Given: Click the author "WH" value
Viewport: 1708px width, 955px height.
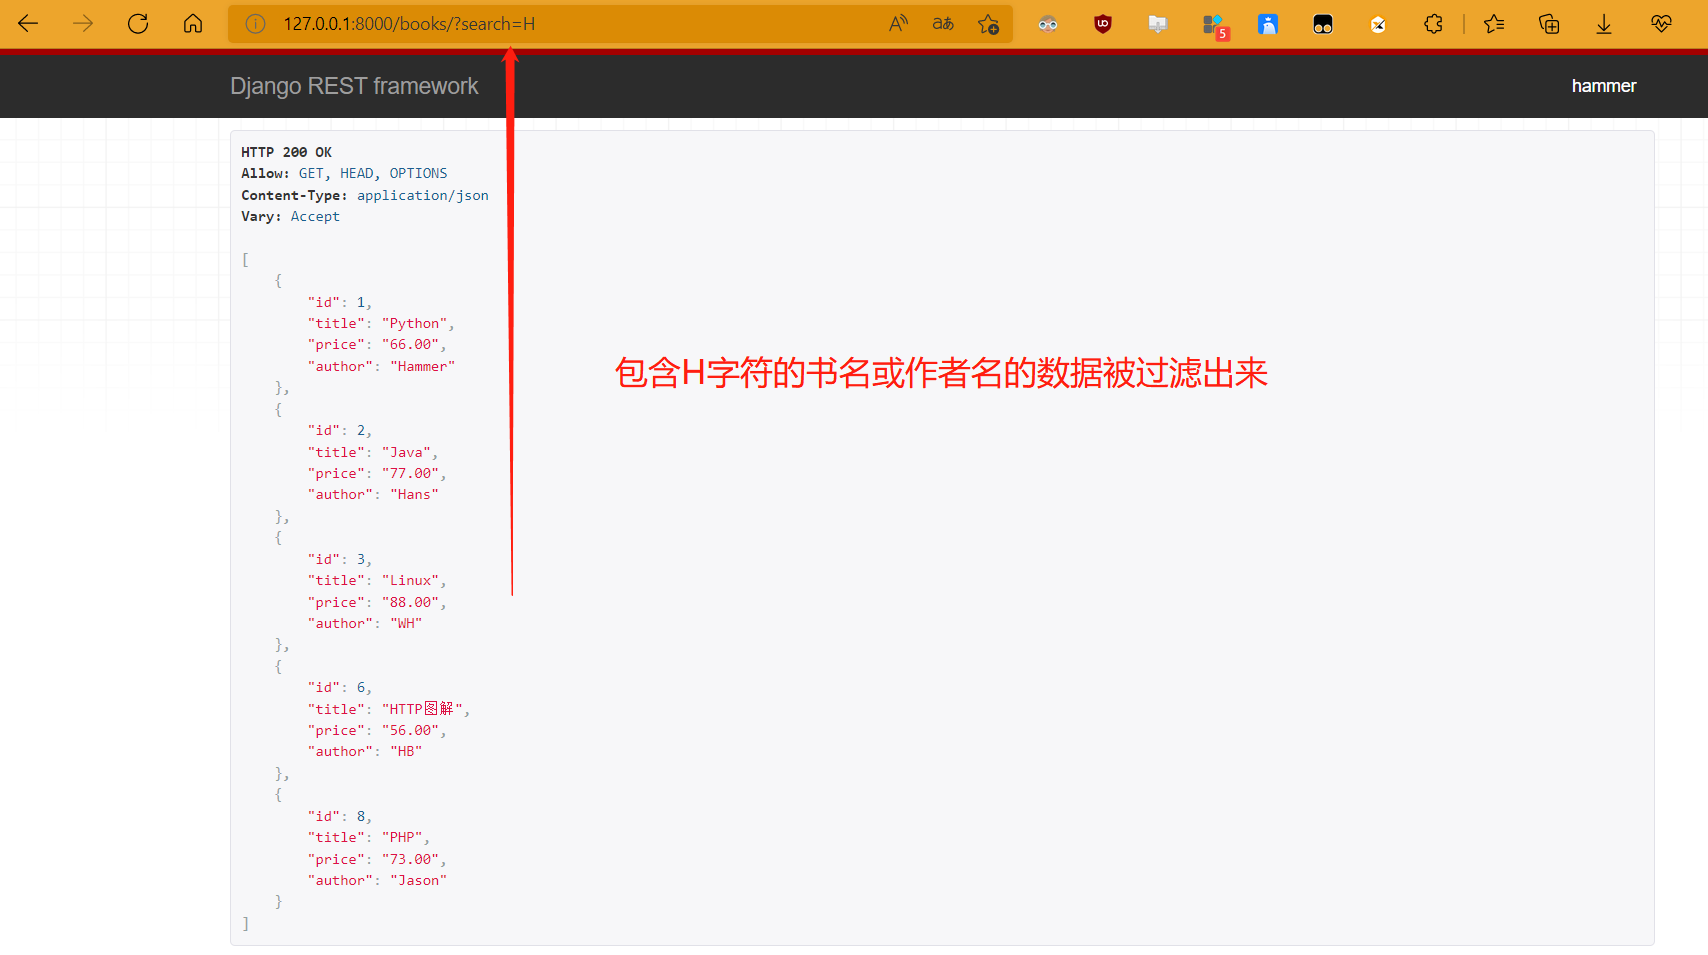Looking at the screenshot, I should click(x=406, y=623).
